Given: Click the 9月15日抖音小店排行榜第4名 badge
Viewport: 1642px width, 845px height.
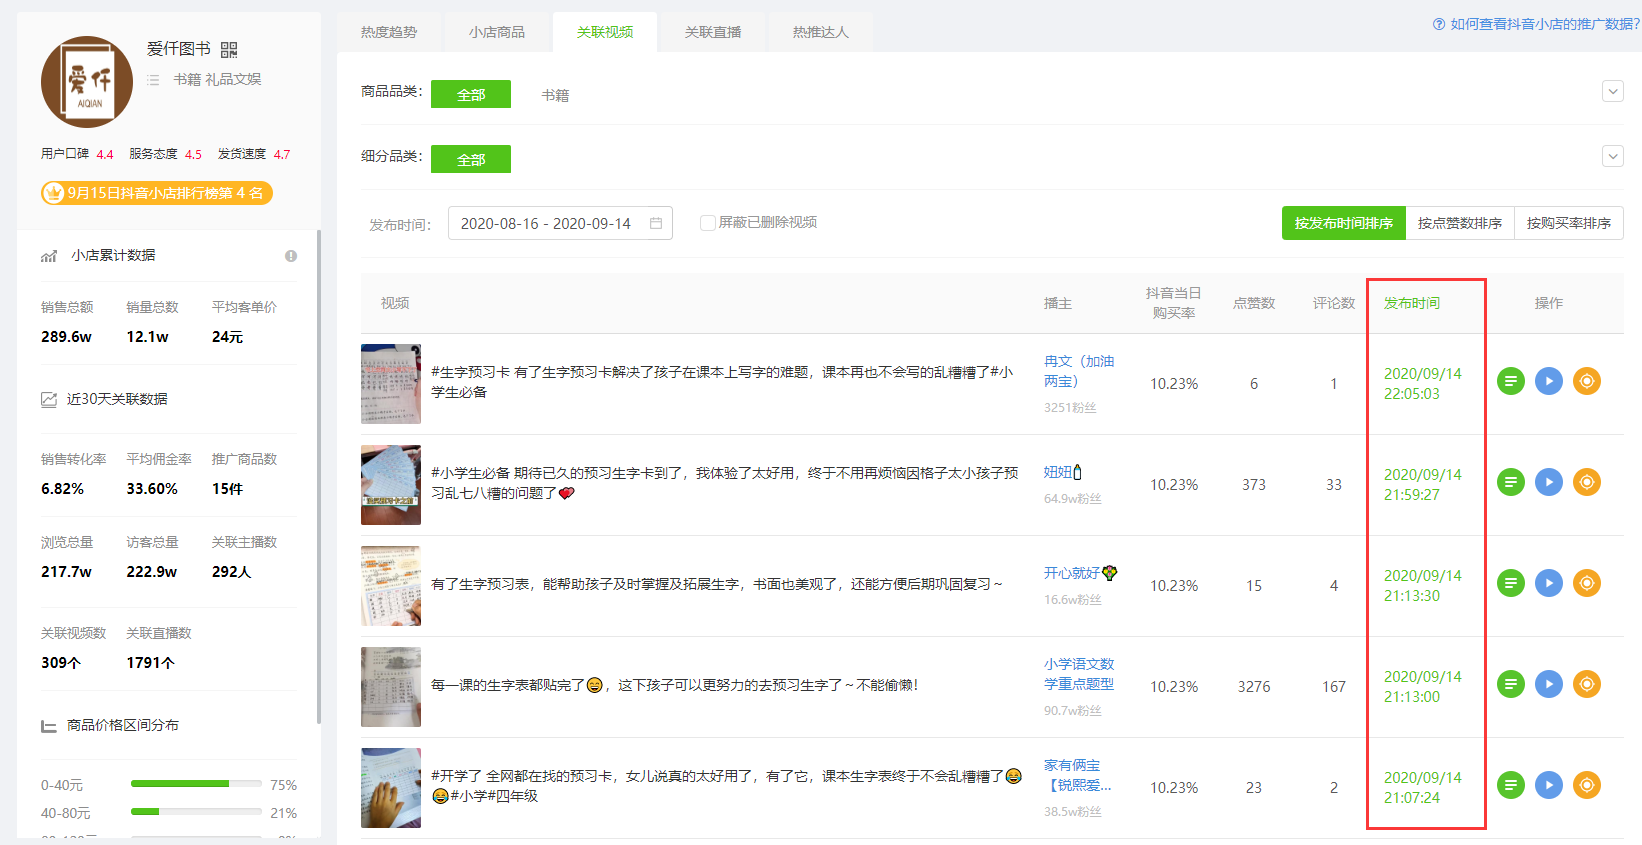Looking at the screenshot, I should click(156, 193).
